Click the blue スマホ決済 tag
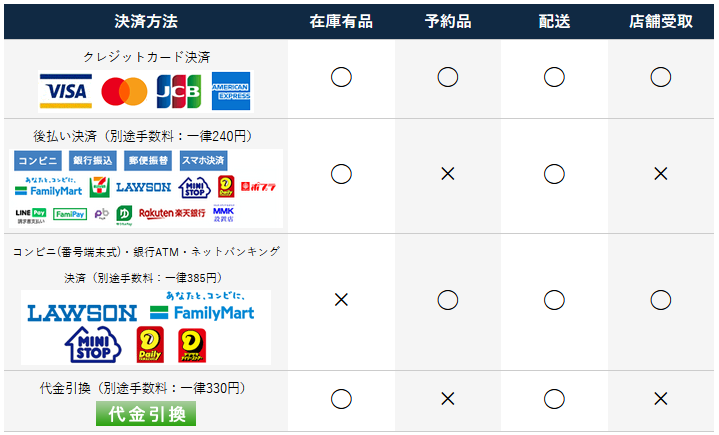Image resolution: width=719 pixels, height=435 pixels. 203,160
